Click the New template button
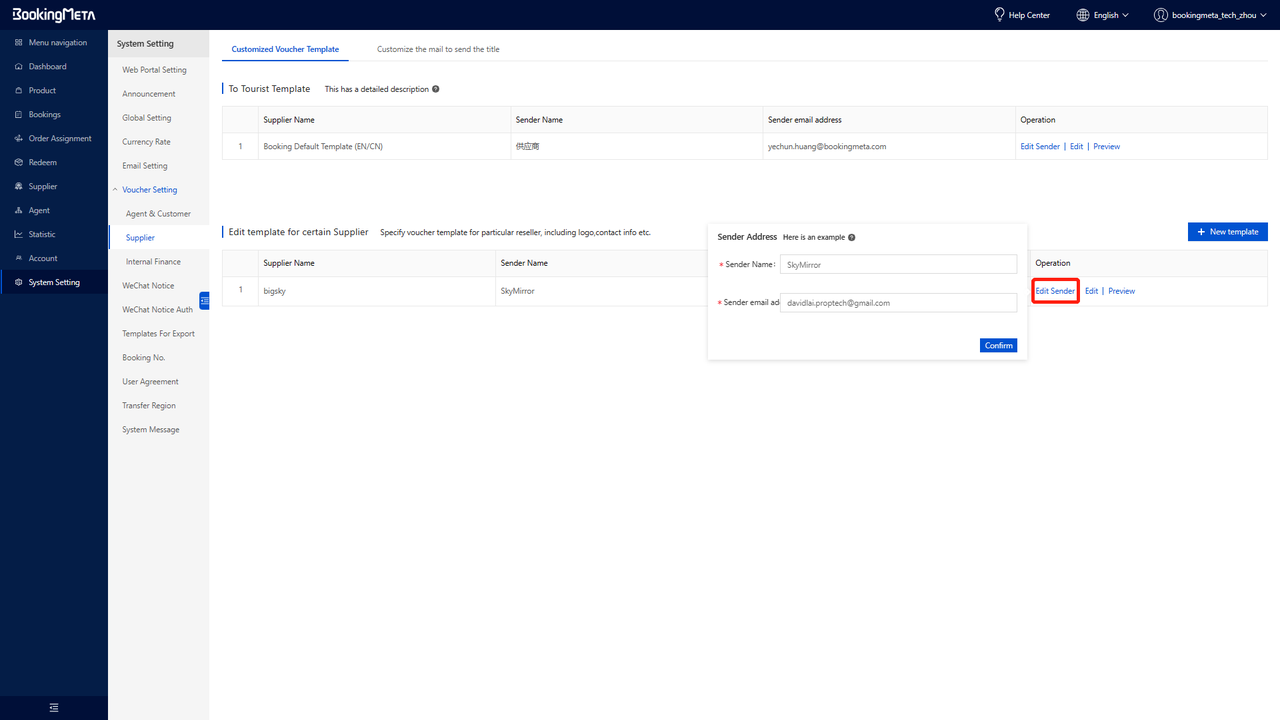Screen dimensions: 1280x720 (1227, 231)
